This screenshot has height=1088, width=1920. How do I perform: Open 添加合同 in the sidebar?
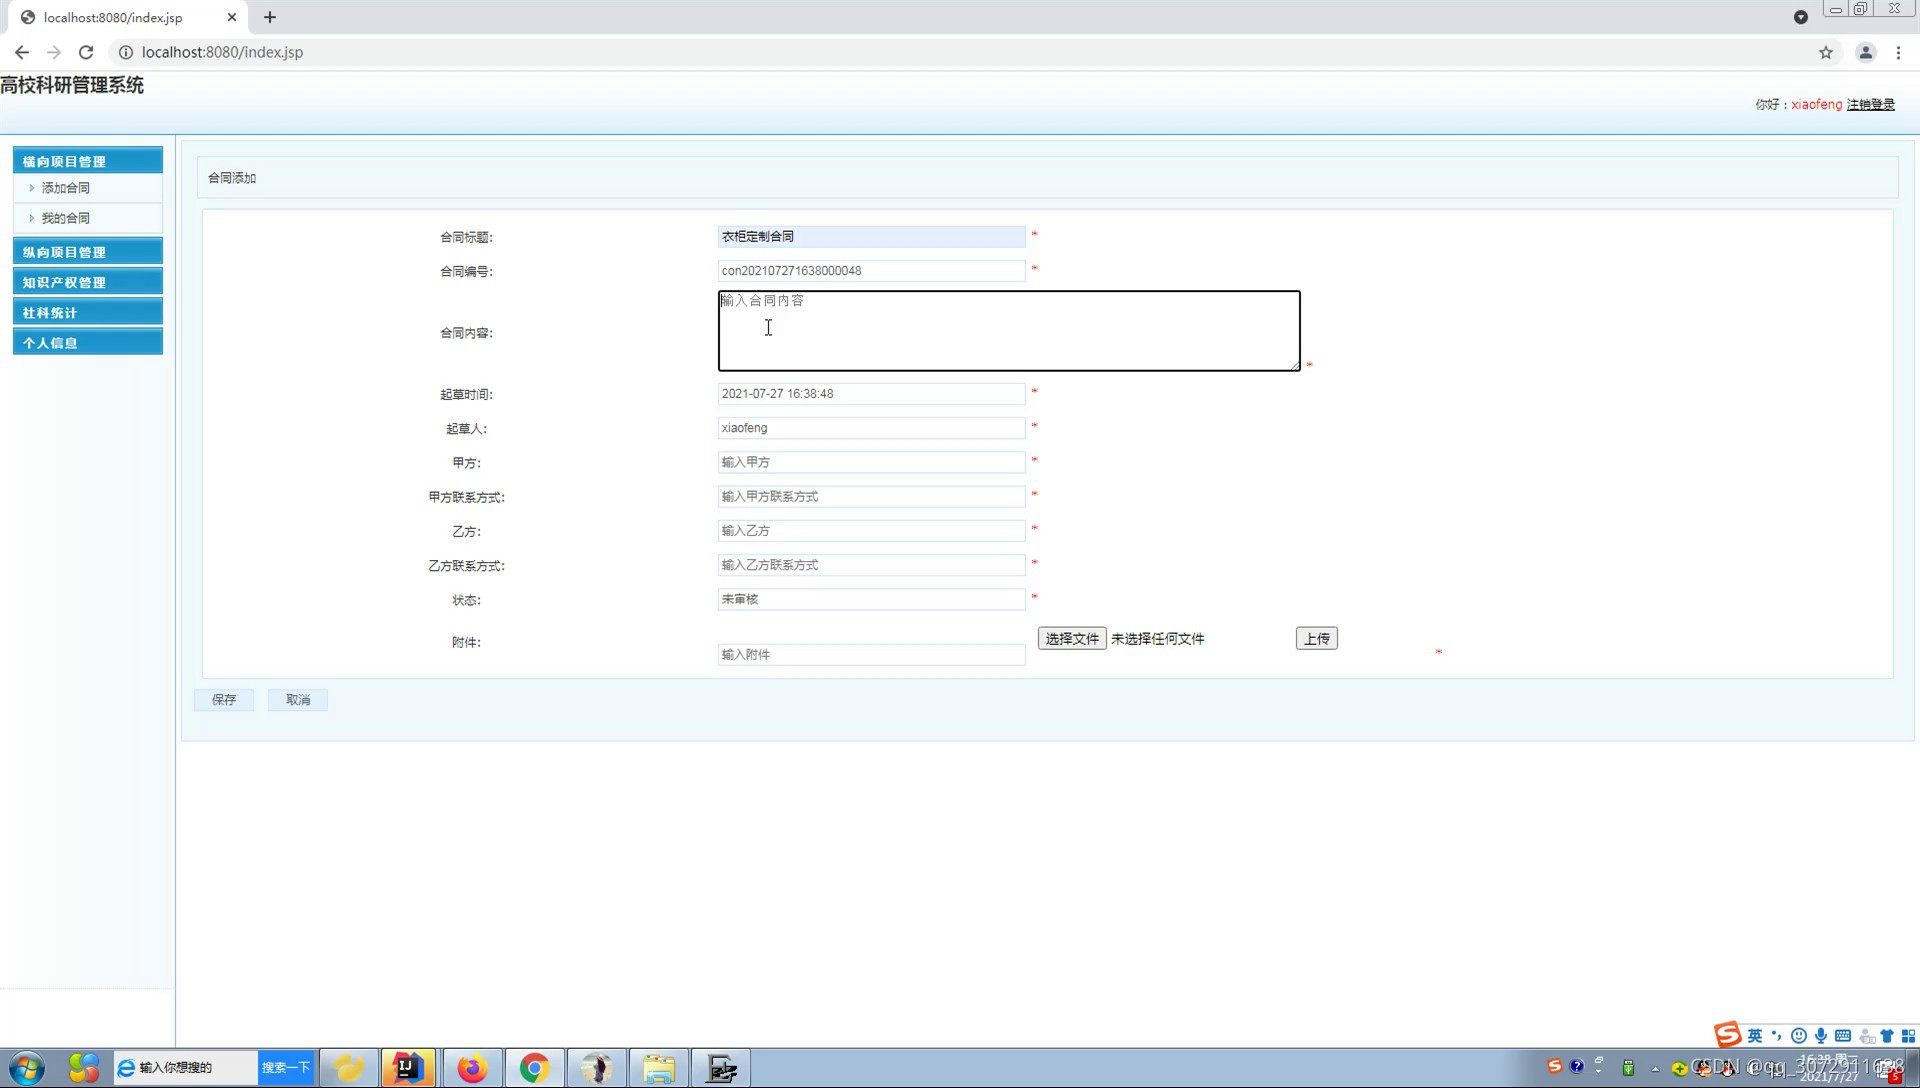pos(65,188)
